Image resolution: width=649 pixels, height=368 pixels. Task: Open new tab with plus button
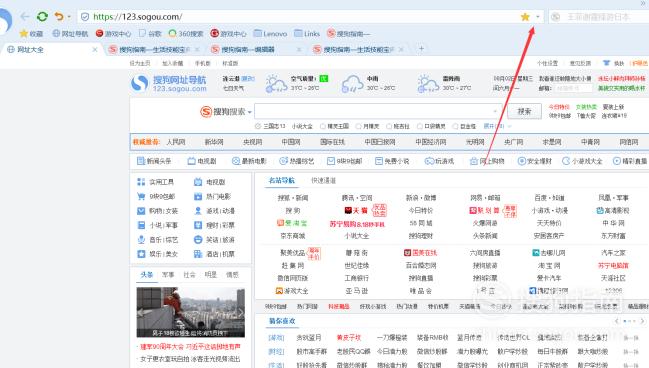tap(421, 49)
